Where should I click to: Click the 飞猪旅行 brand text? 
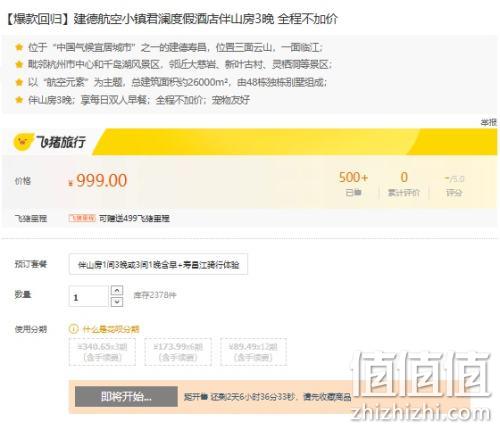(x=61, y=142)
